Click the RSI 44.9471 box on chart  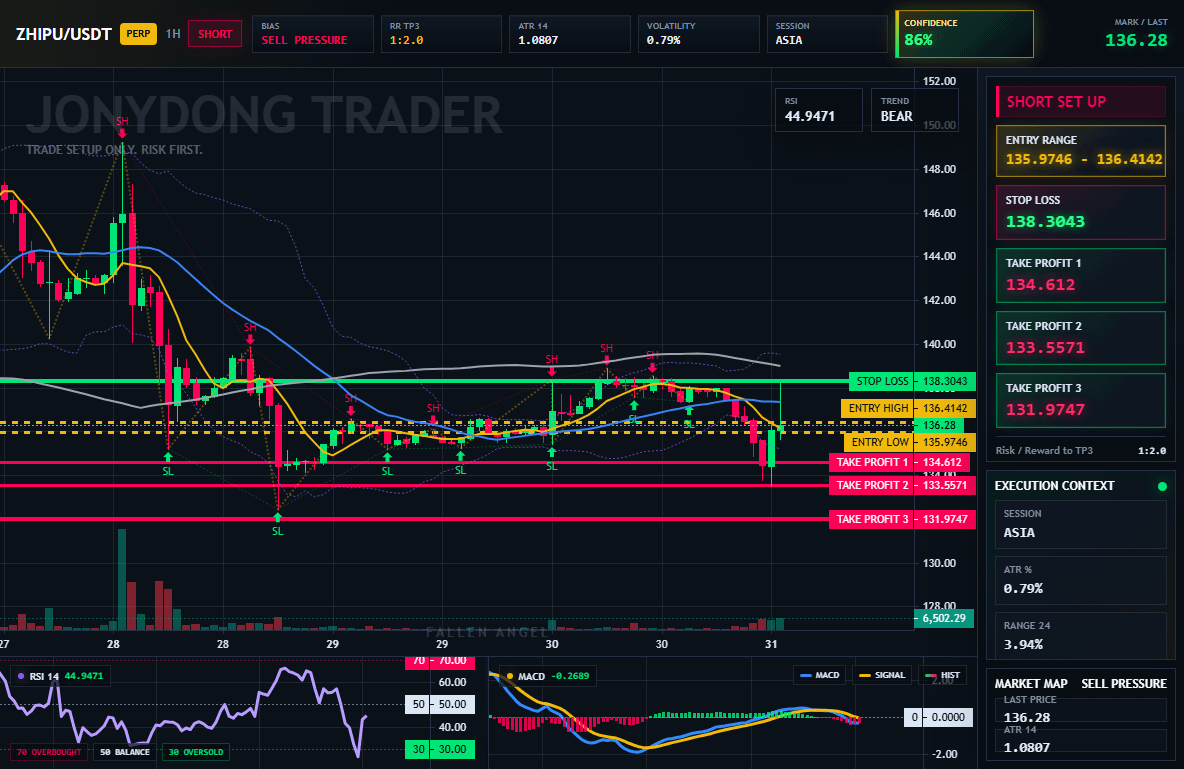click(819, 110)
